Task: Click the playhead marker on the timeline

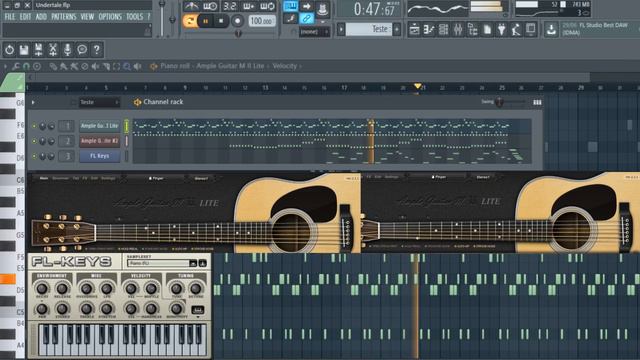Action: (x=417, y=86)
